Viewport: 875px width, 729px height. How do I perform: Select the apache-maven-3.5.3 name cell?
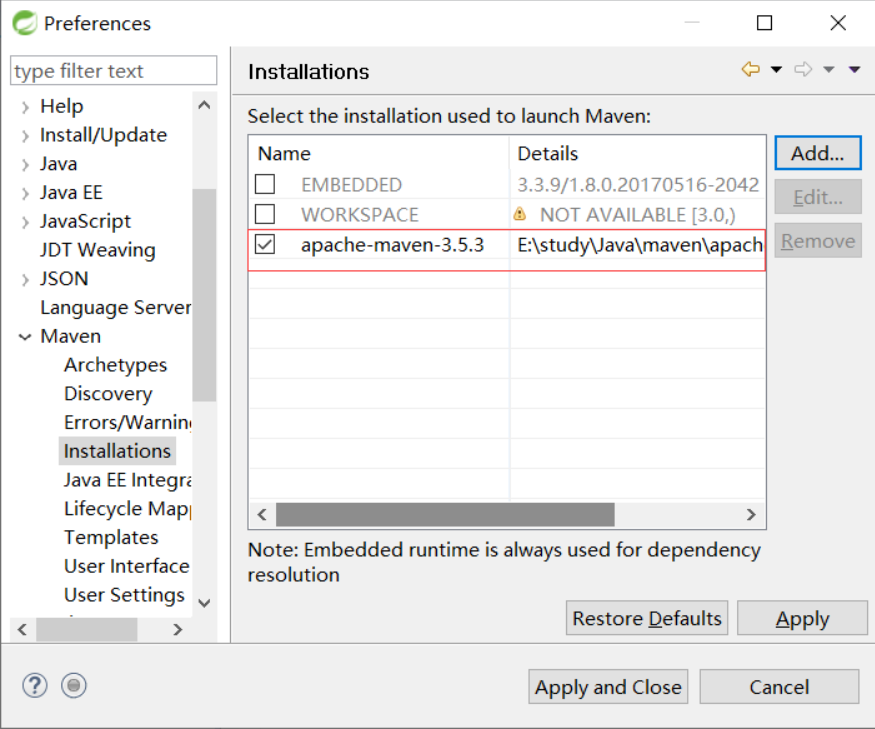(392, 244)
